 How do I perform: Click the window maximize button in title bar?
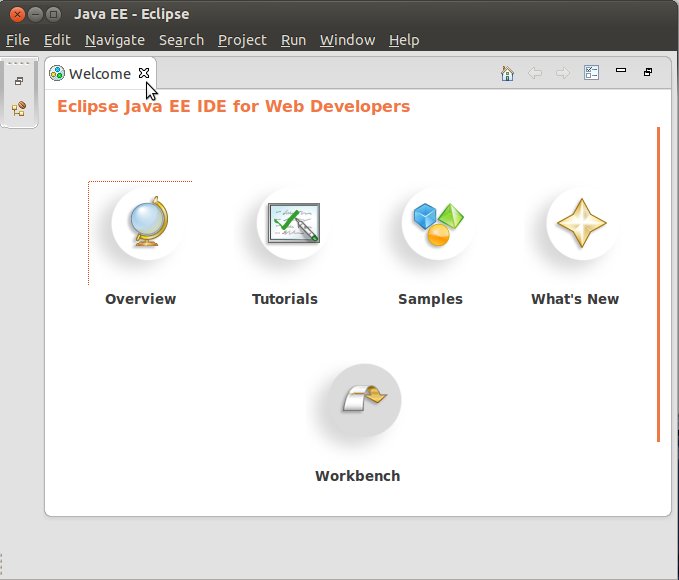pyautogui.click(x=53, y=14)
